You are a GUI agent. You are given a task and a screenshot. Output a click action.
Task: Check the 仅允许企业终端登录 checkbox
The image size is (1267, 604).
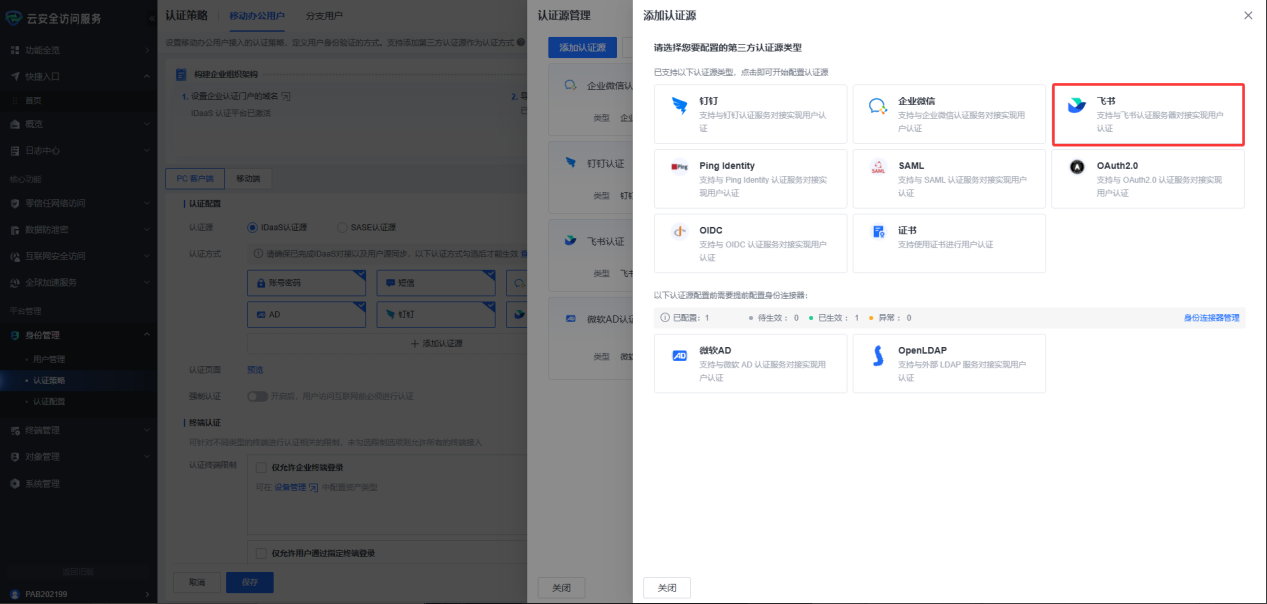[x=261, y=467]
